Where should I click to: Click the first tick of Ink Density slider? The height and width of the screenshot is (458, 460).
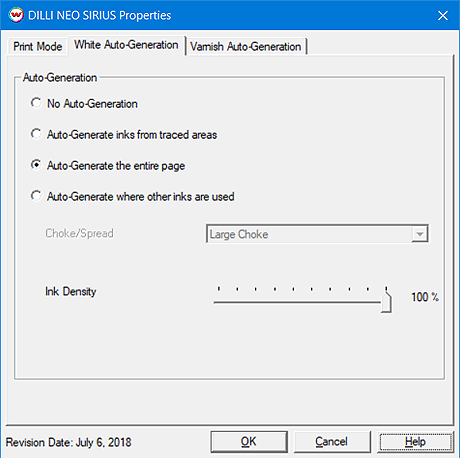[x=219, y=288]
